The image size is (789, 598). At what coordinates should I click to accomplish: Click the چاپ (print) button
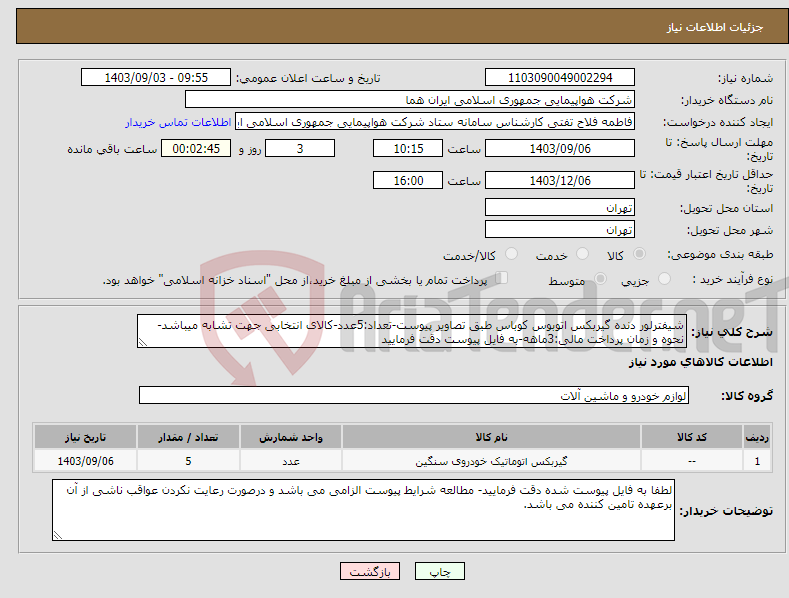439,571
